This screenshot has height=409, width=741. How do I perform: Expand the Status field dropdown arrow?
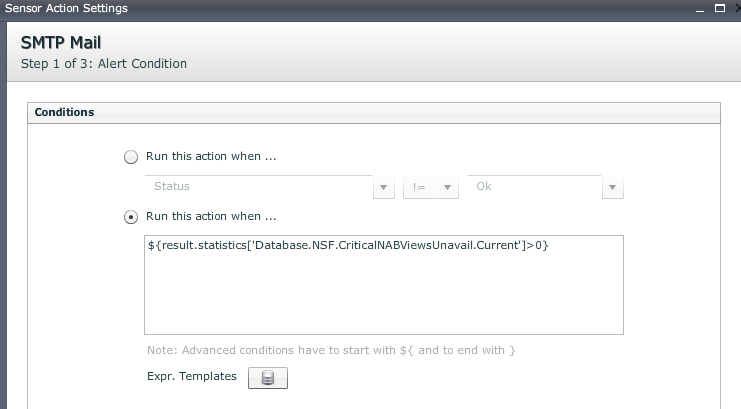click(383, 187)
